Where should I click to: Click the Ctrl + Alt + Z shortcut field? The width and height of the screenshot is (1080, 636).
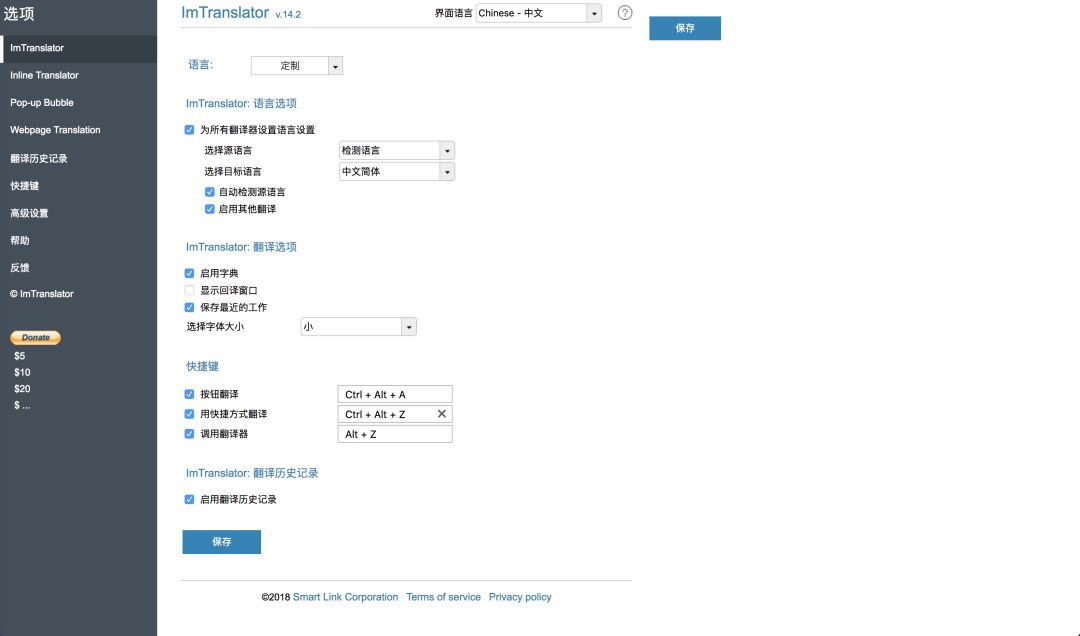point(395,414)
